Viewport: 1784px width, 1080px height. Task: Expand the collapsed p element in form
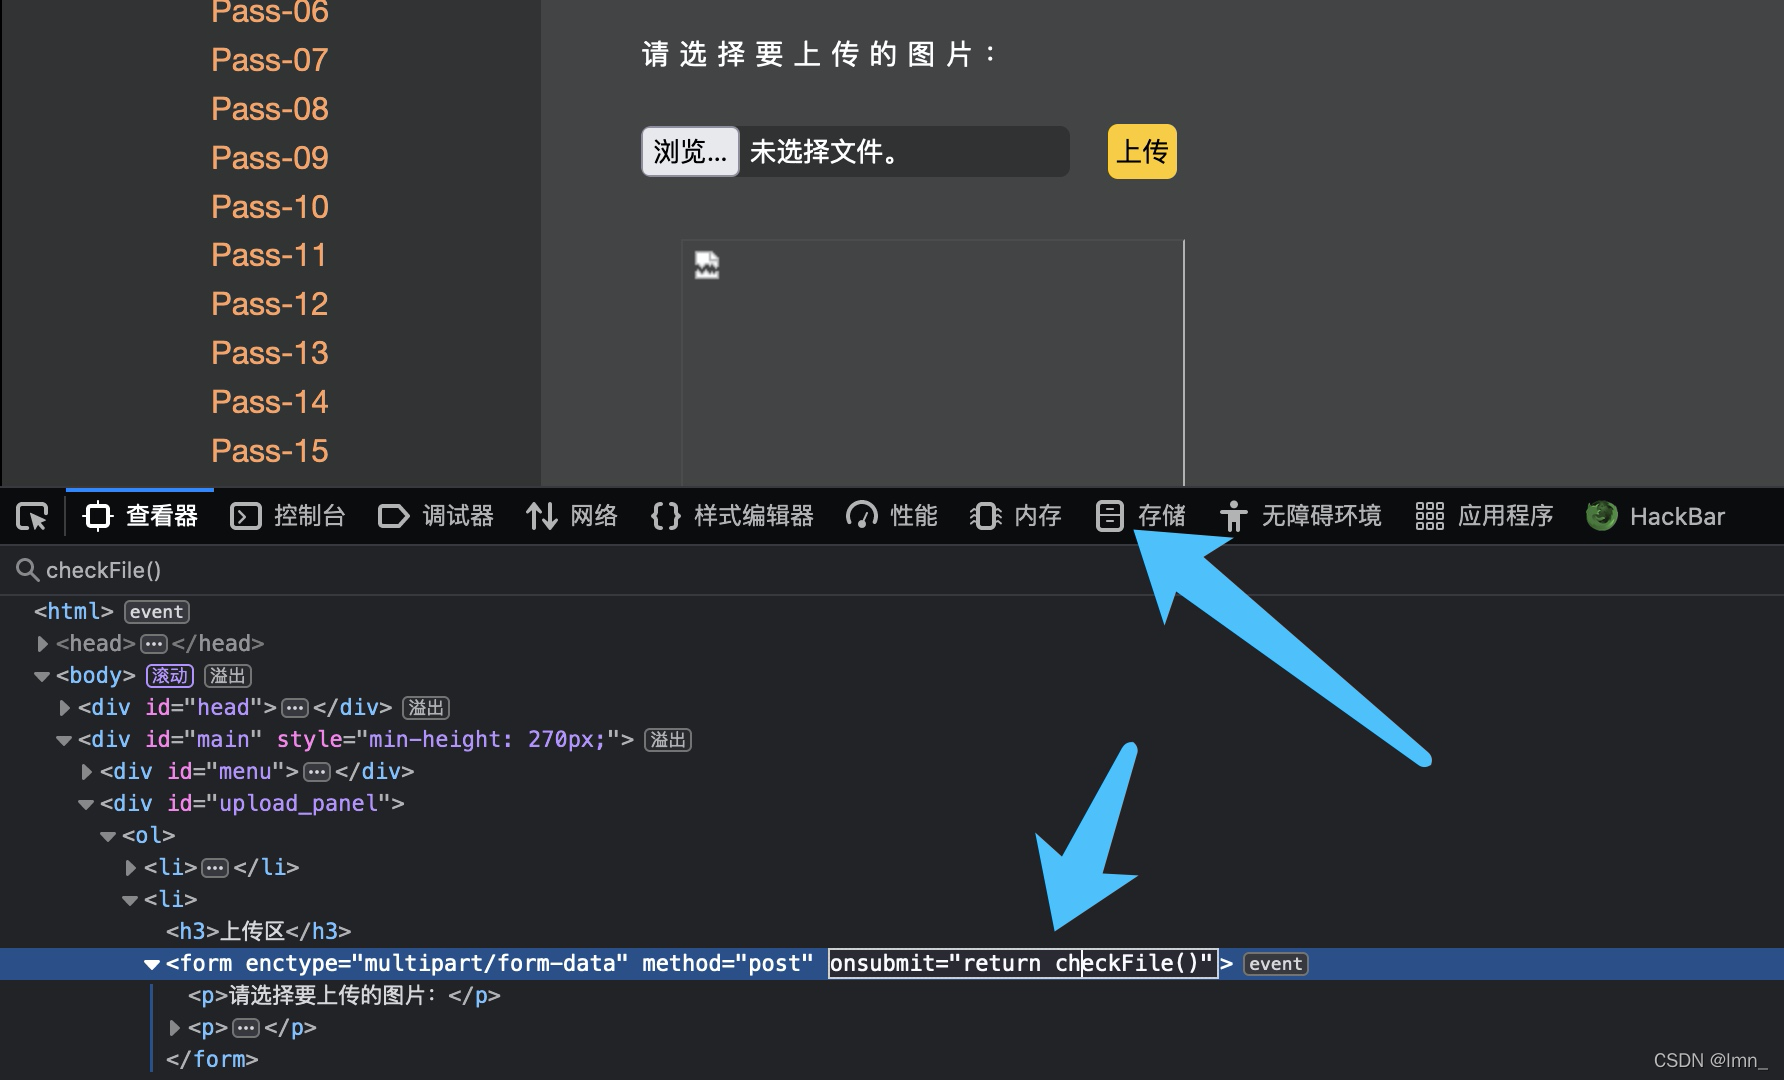[175, 1028]
